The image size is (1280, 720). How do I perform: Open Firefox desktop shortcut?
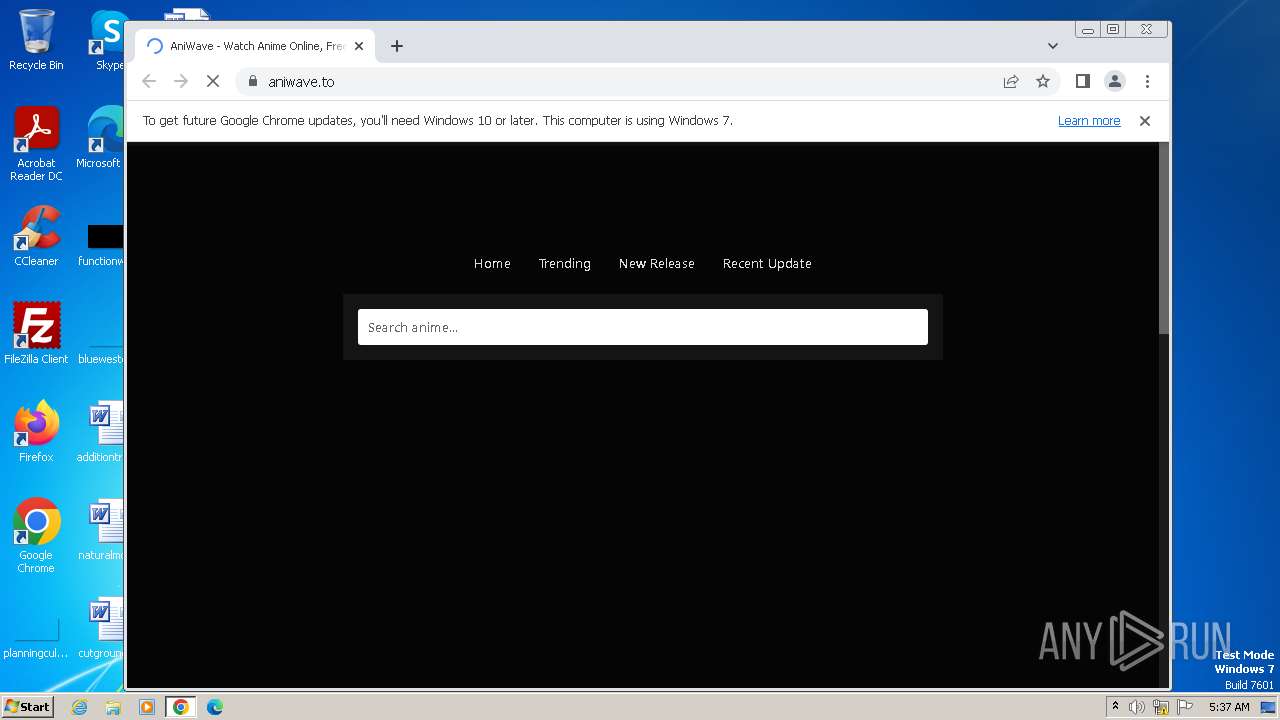36,432
